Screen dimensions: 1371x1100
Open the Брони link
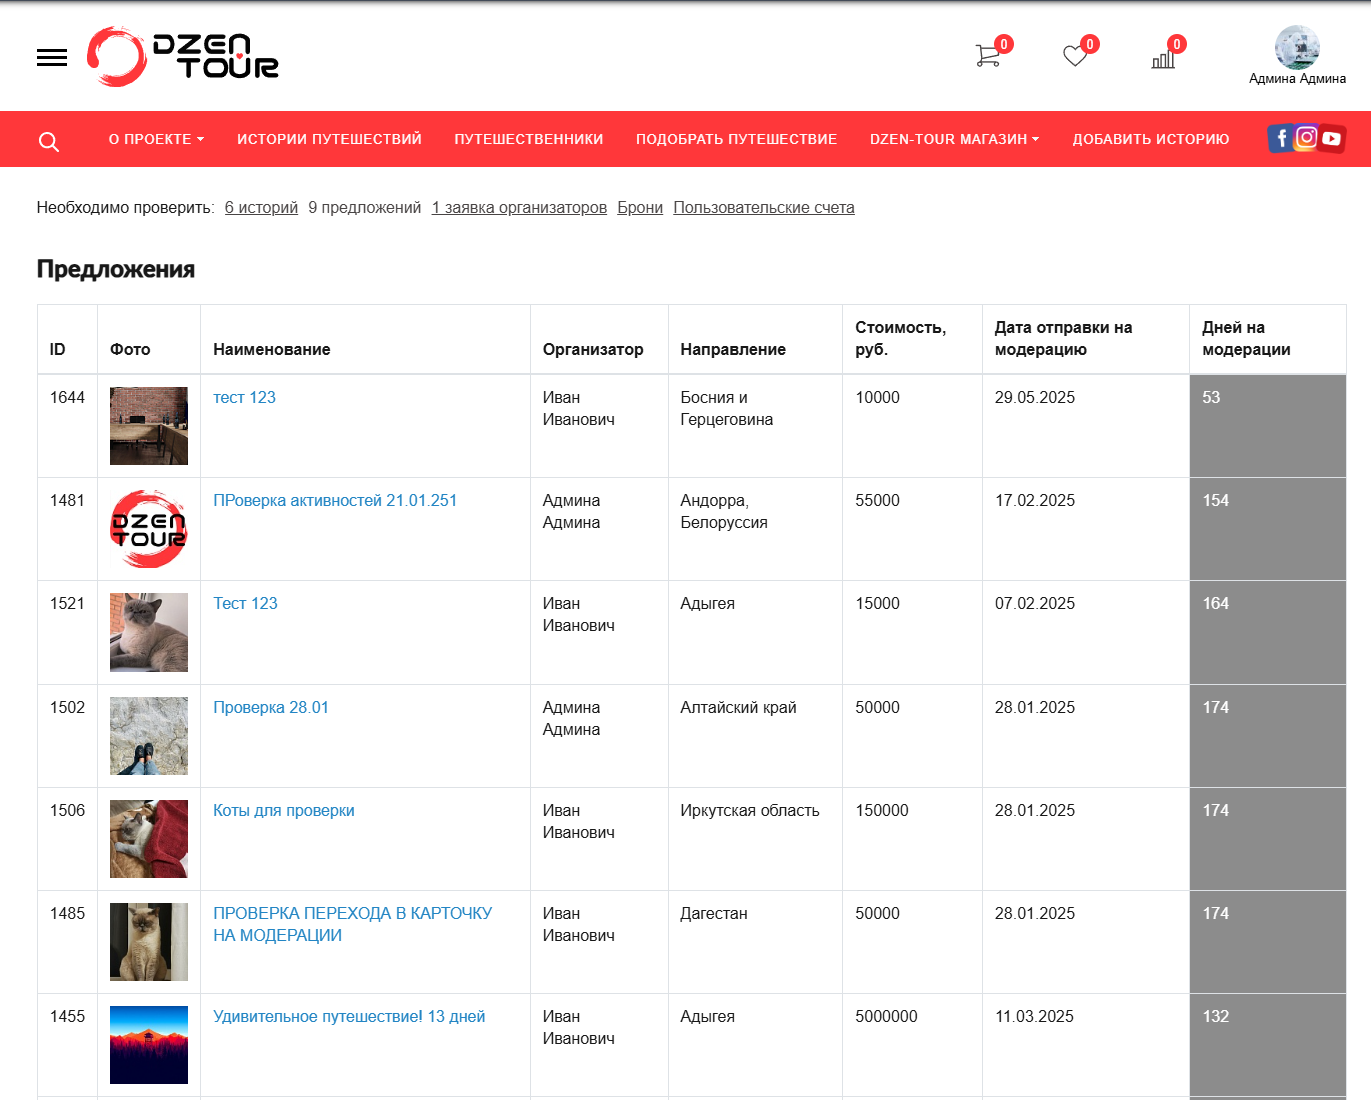point(640,207)
